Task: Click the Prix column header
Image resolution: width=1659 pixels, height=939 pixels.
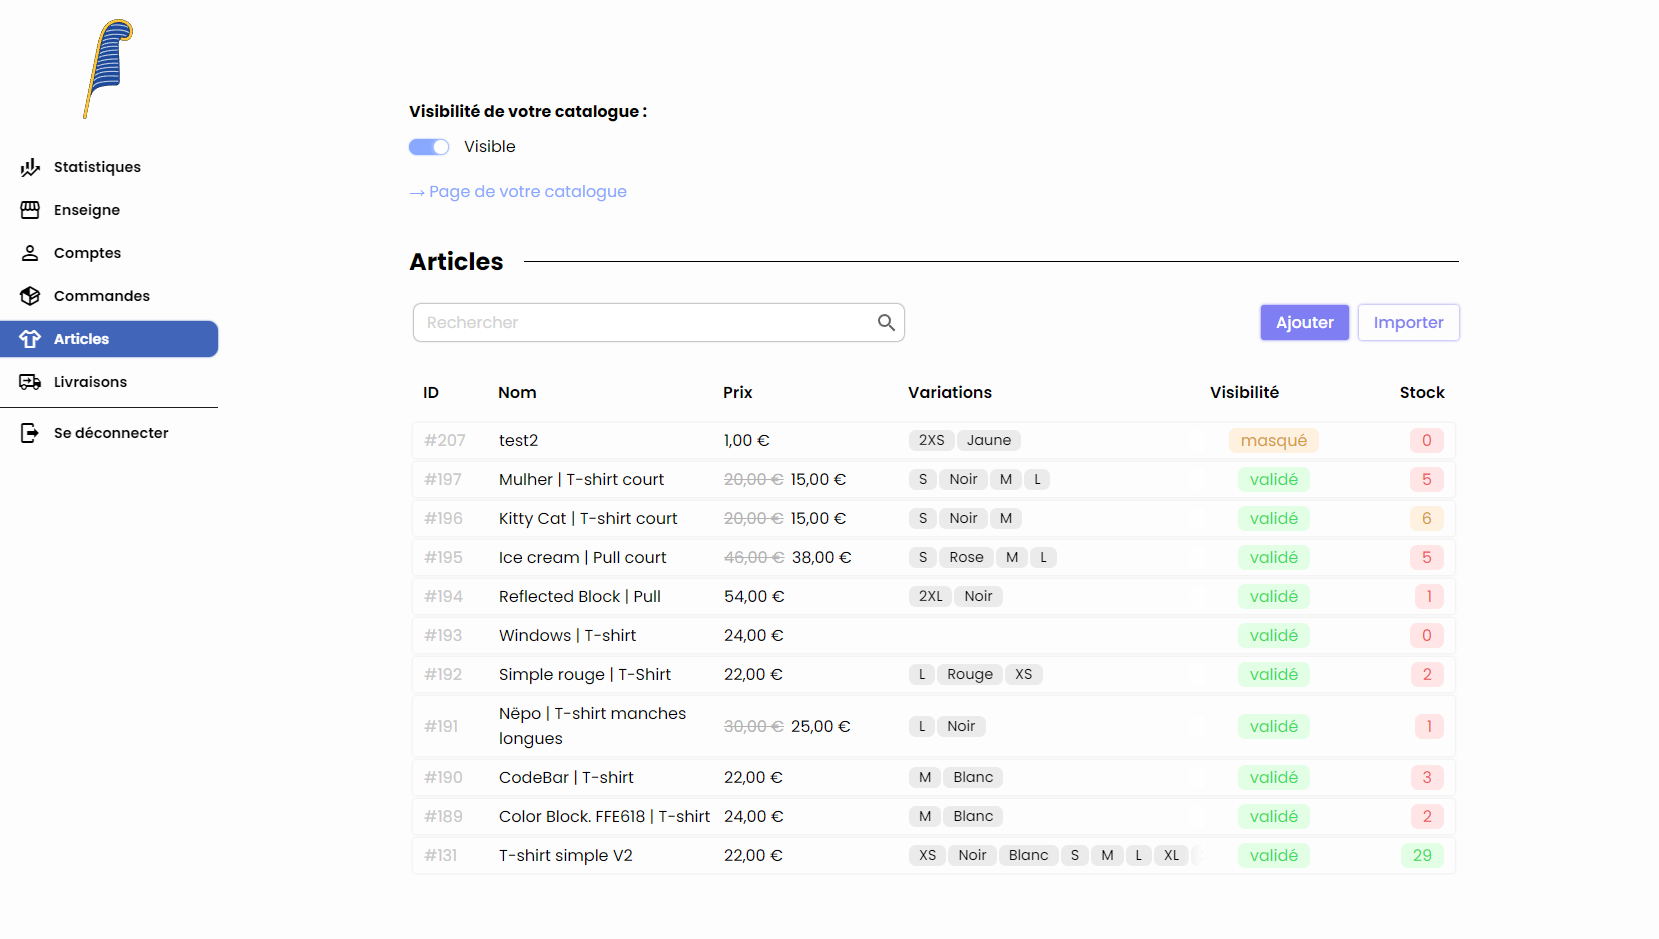Action: coord(737,392)
